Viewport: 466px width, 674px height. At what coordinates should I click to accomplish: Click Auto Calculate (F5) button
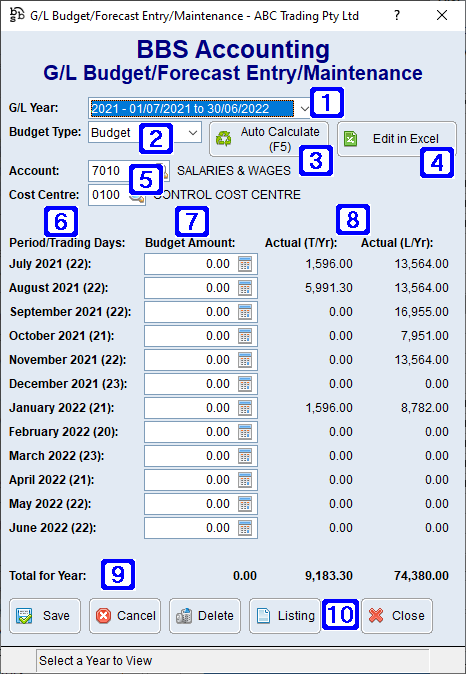pos(269,139)
